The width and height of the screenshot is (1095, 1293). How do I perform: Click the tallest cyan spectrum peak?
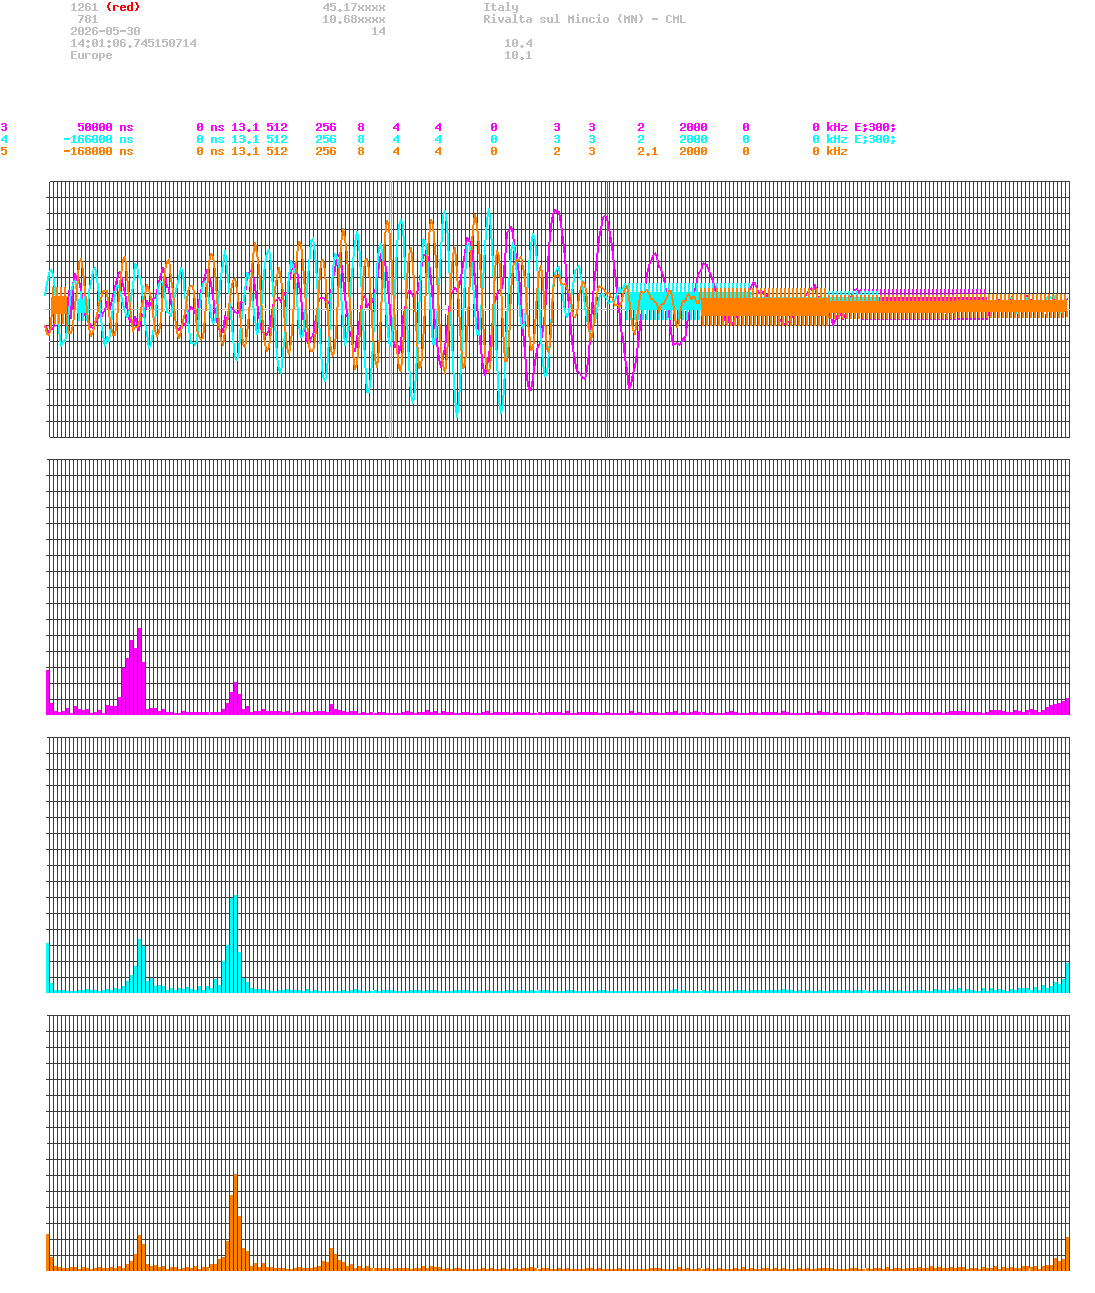pos(234,944)
